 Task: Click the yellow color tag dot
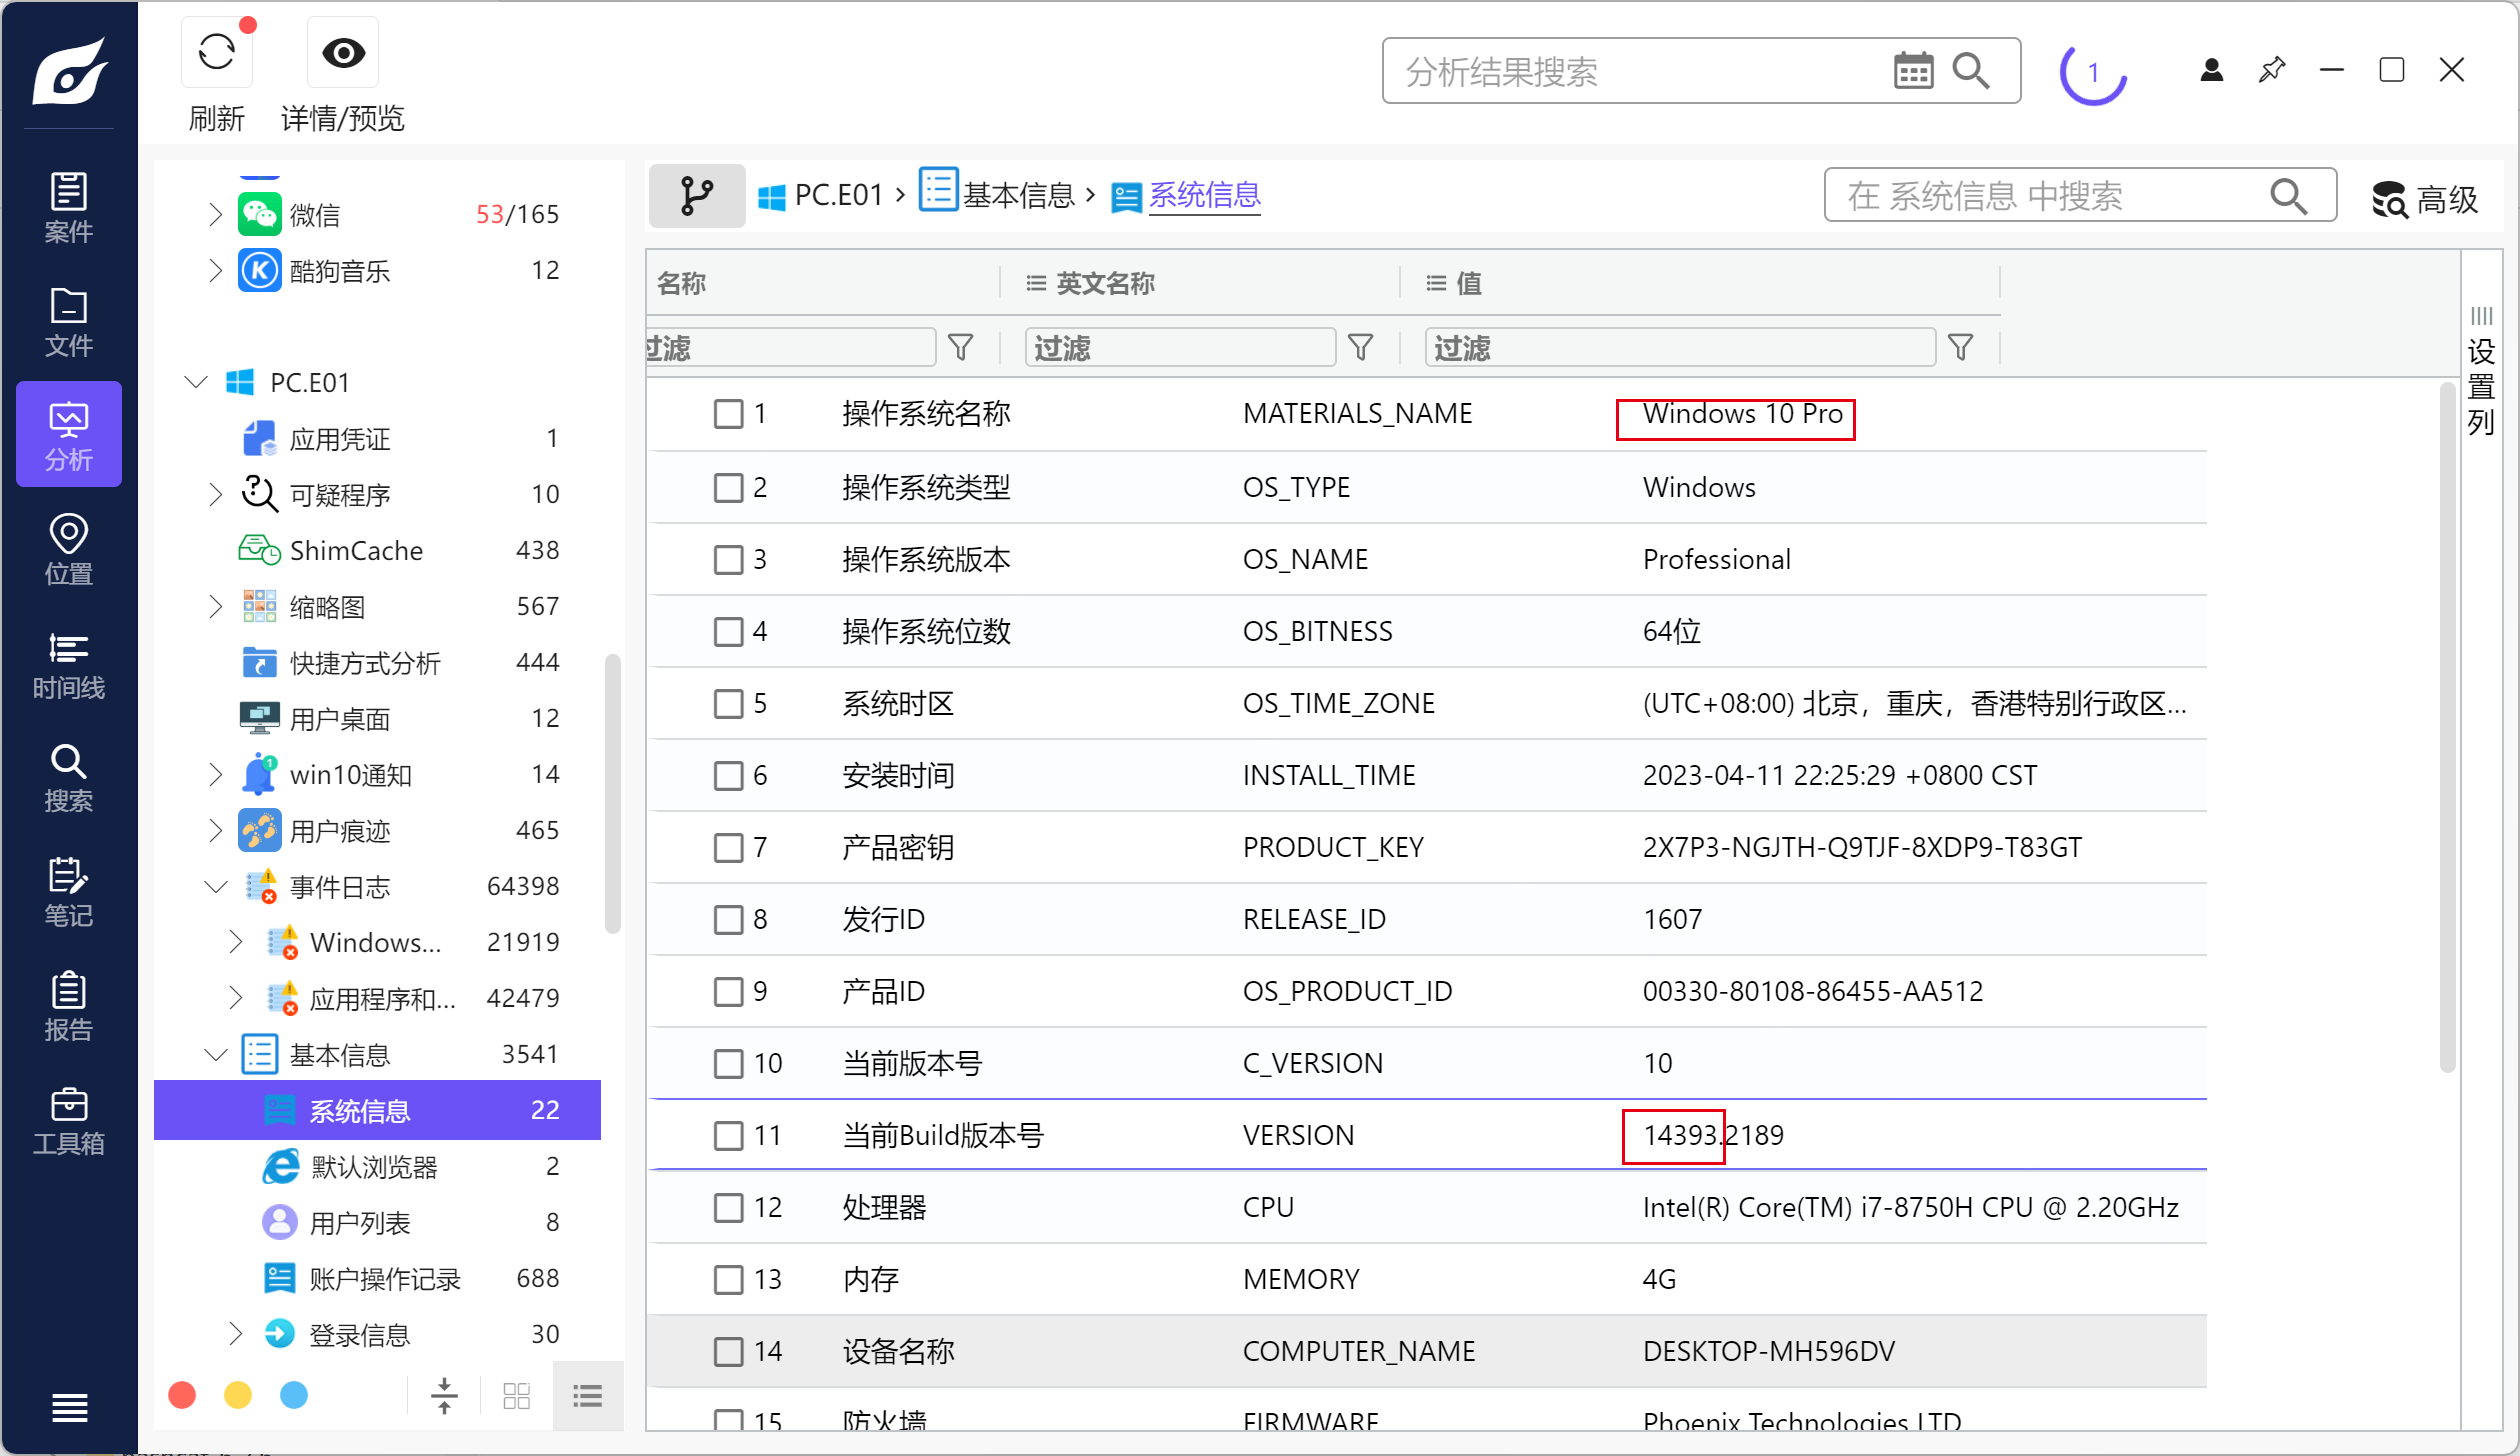[238, 1395]
